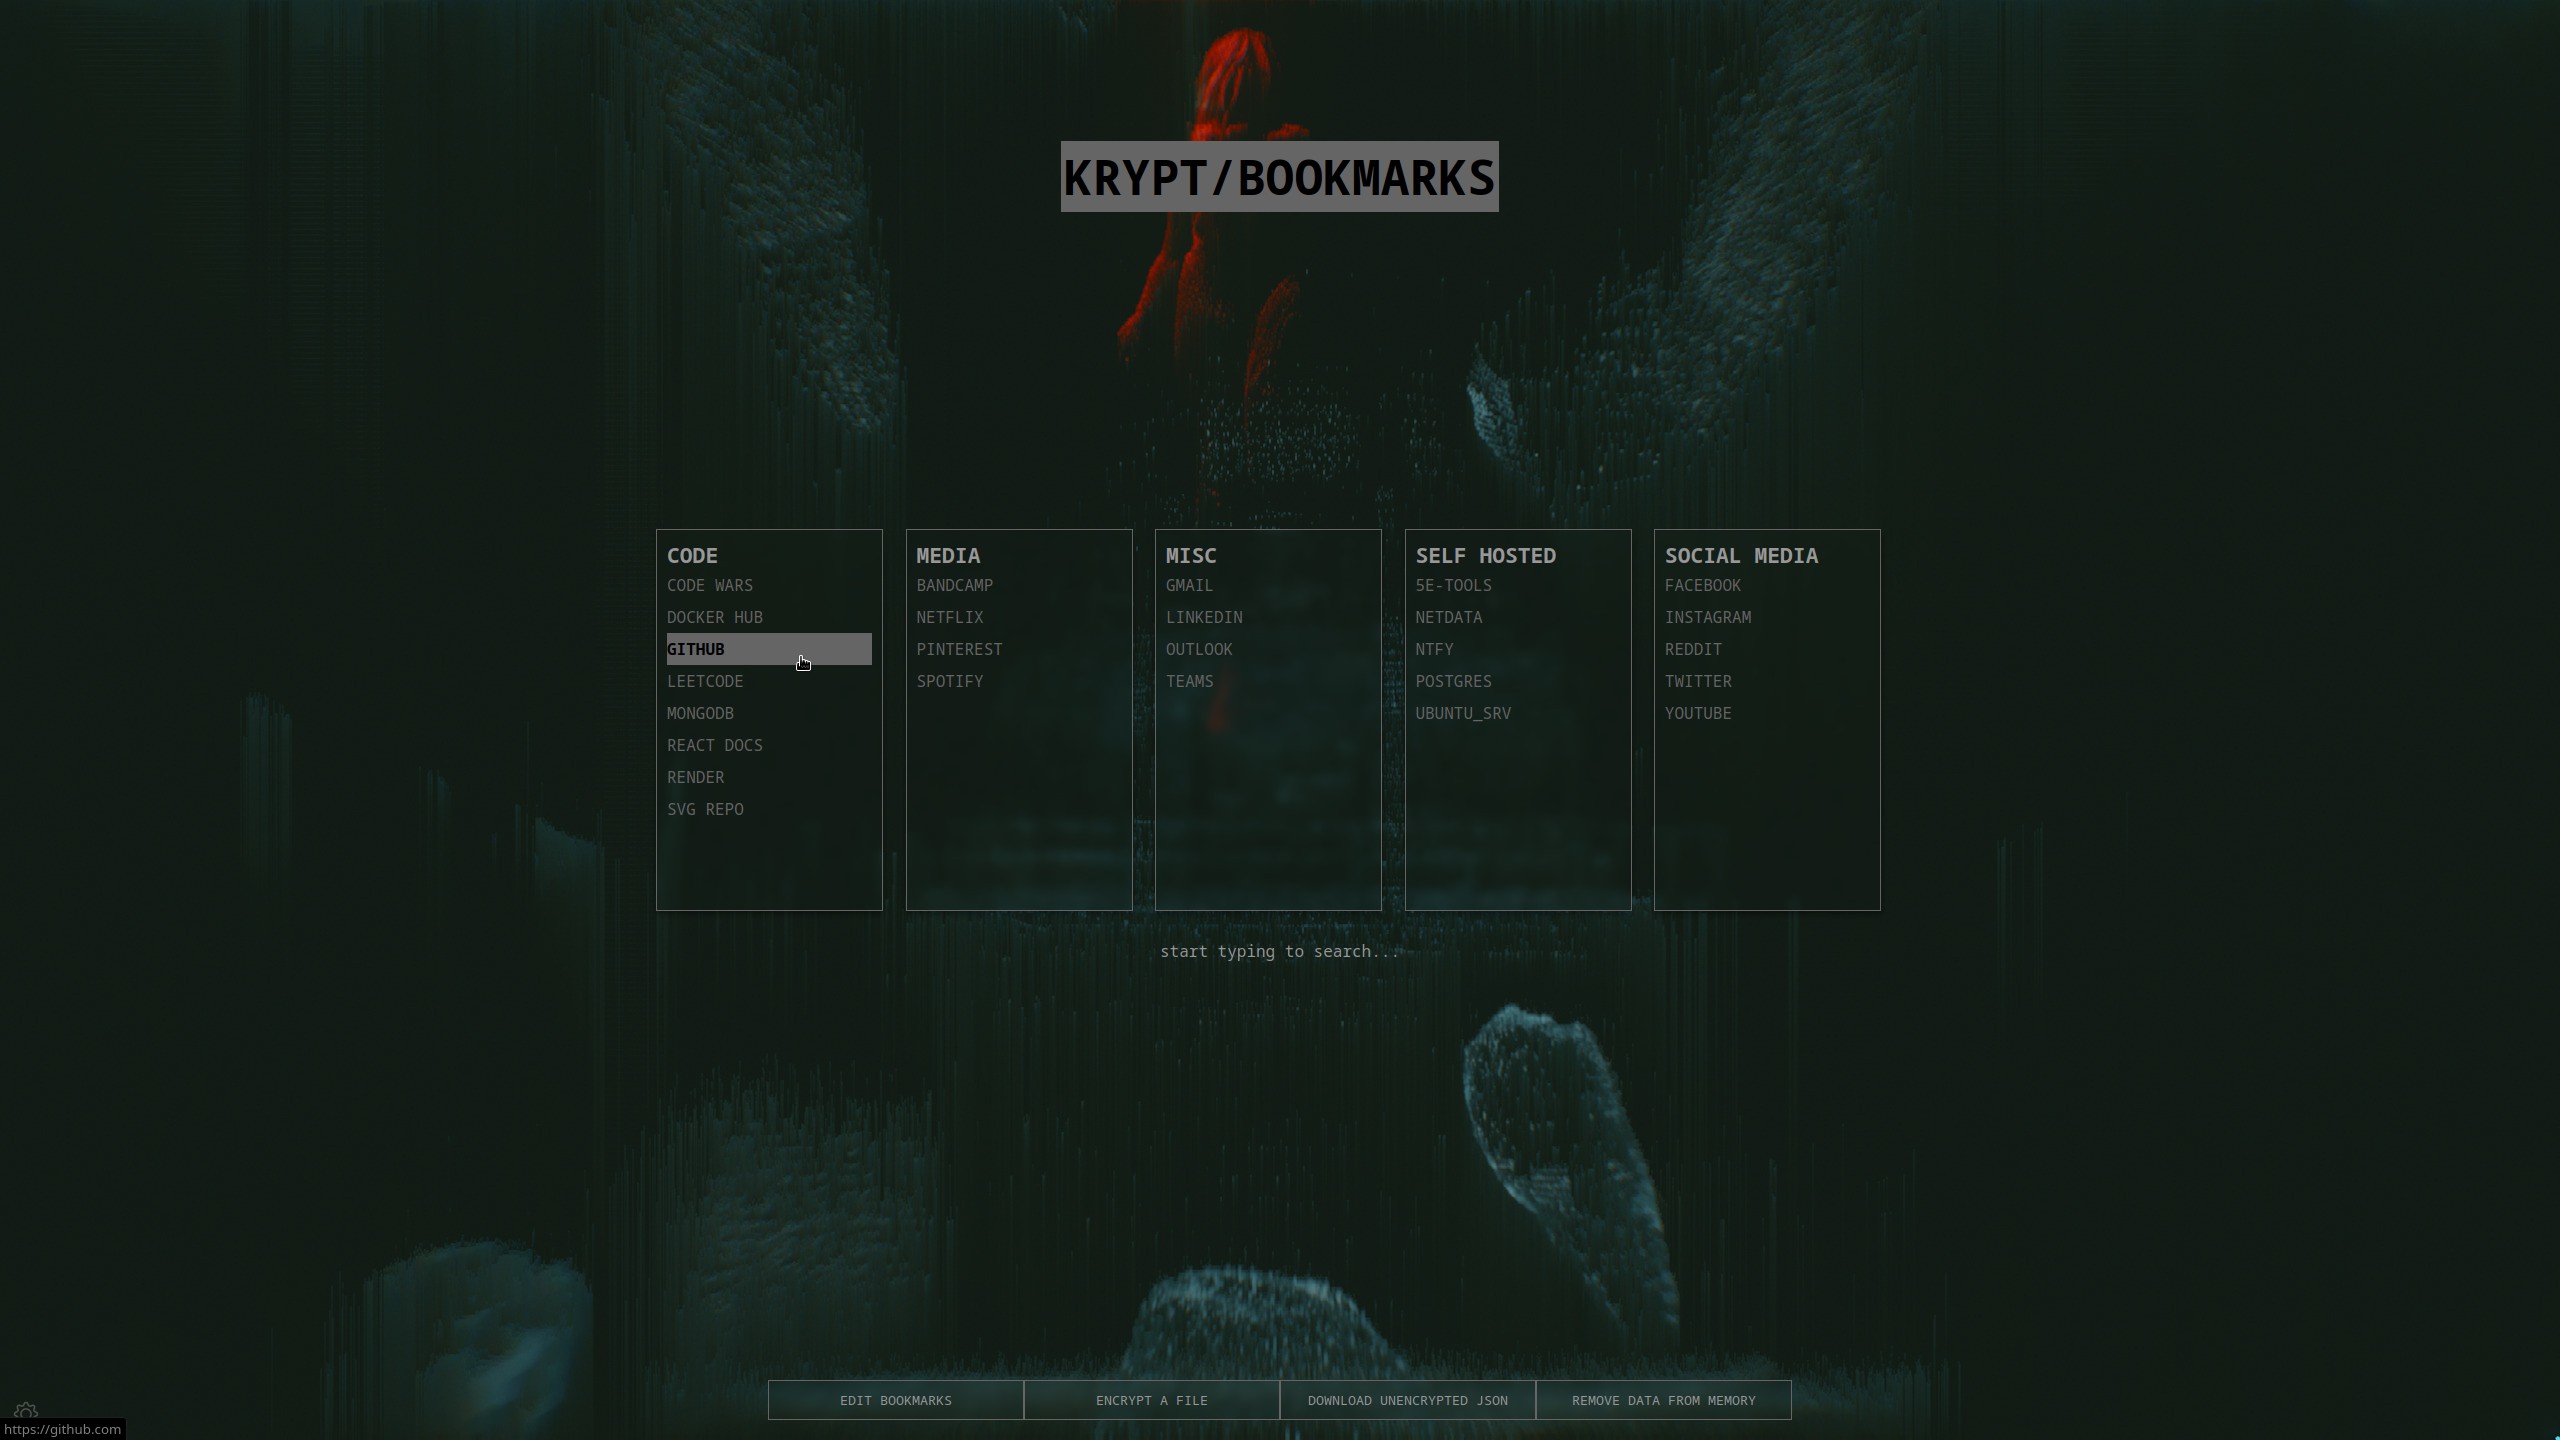This screenshot has height=1440, width=2560.
Task: Open Gmail from the Misc list
Action: coord(1188,585)
